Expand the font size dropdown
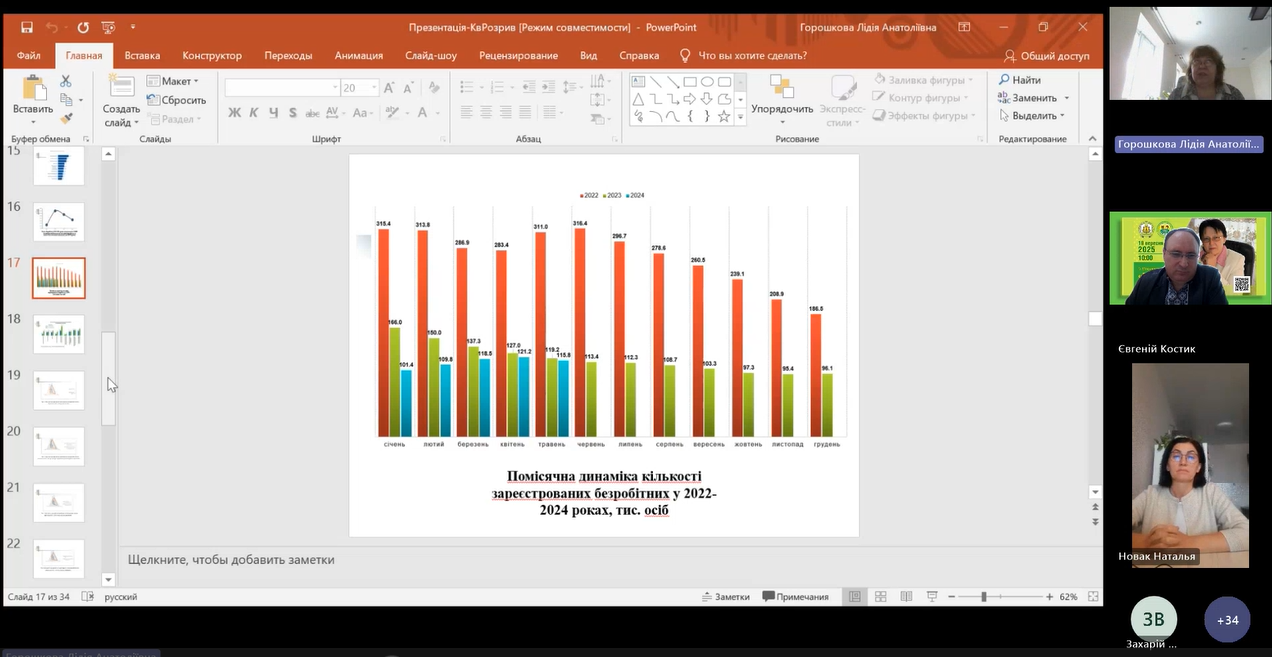Viewport: 1272px width, 657px height. (374, 88)
